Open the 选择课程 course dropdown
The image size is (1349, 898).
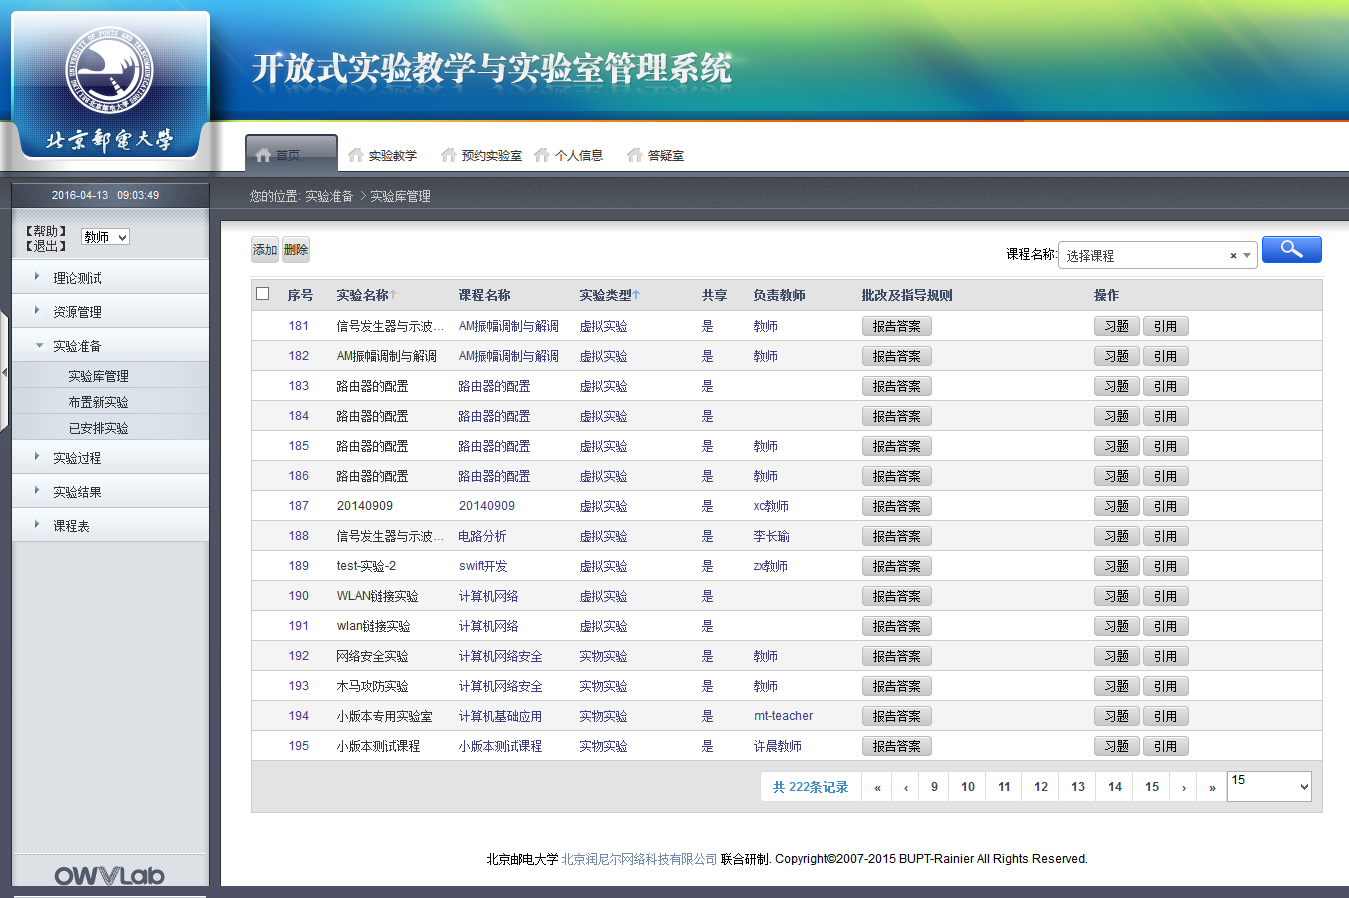coord(1157,256)
